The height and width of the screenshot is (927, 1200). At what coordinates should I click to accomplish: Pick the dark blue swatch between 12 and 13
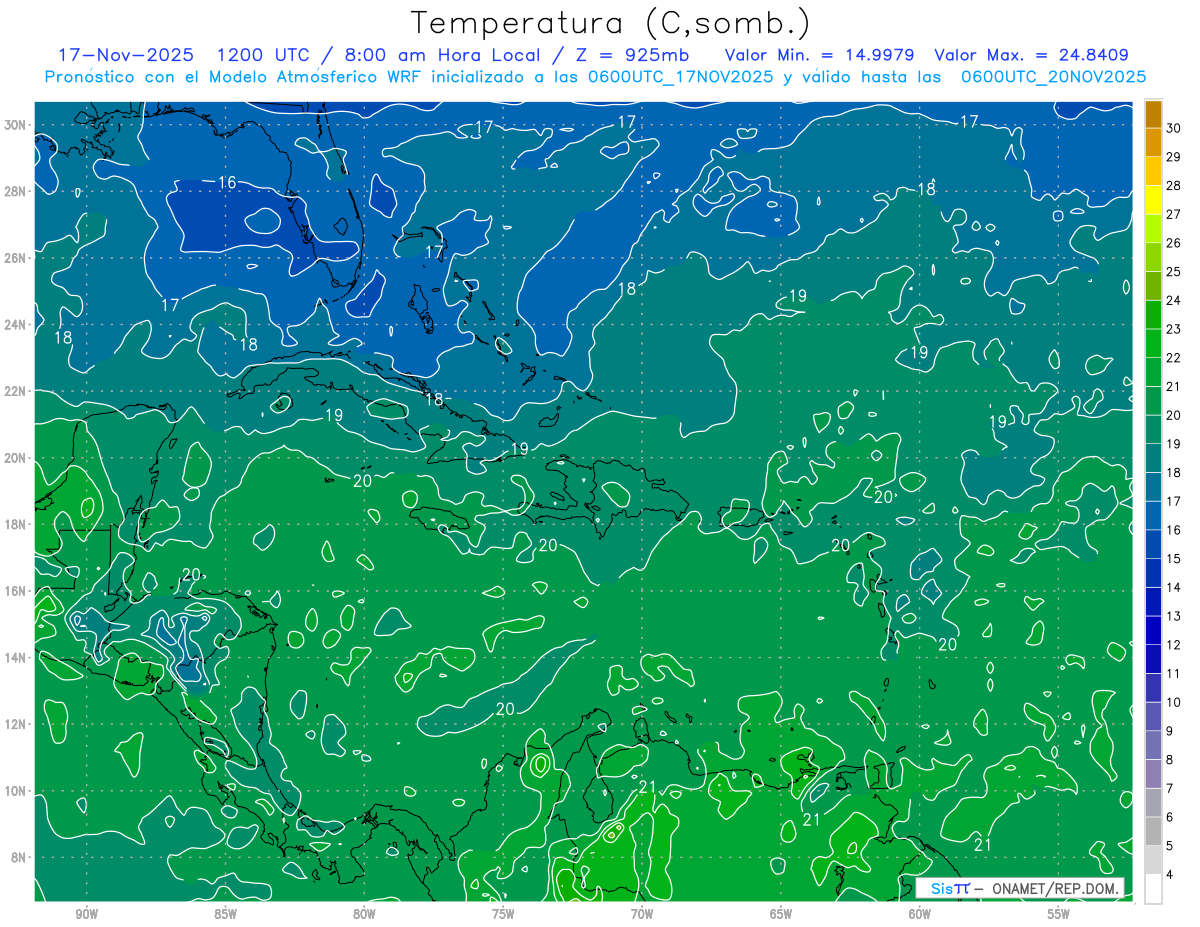click(1153, 631)
